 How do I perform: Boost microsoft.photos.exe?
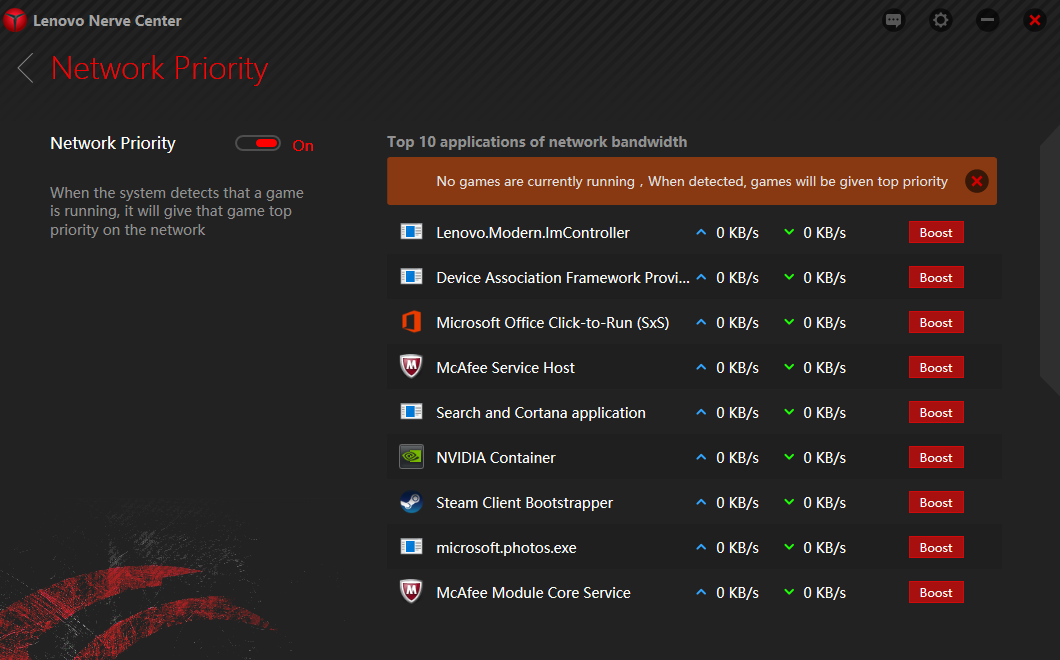pyautogui.click(x=936, y=547)
